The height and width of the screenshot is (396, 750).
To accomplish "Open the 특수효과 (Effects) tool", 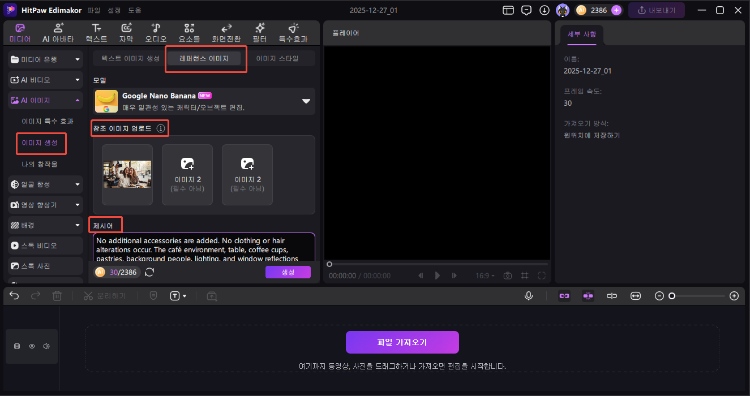I will coord(293,33).
